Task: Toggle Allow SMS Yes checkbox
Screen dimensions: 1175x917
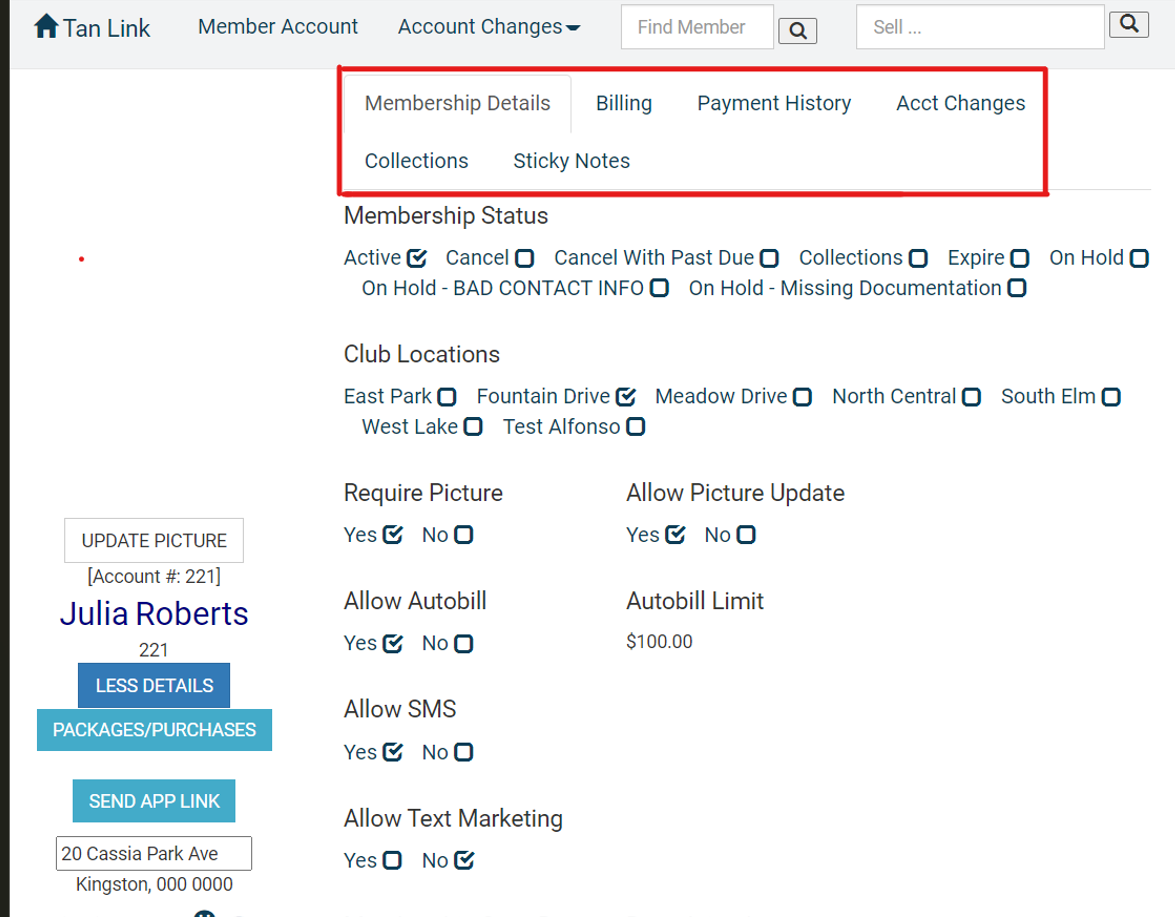Action: click(x=393, y=752)
